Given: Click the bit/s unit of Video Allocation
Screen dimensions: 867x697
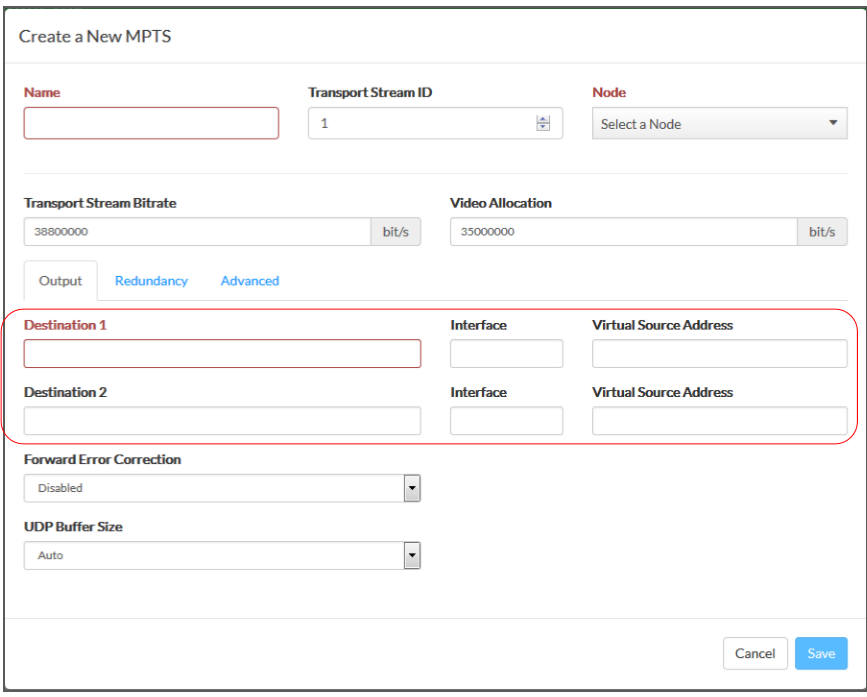Looking at the screenshot, I should [822, 232].
